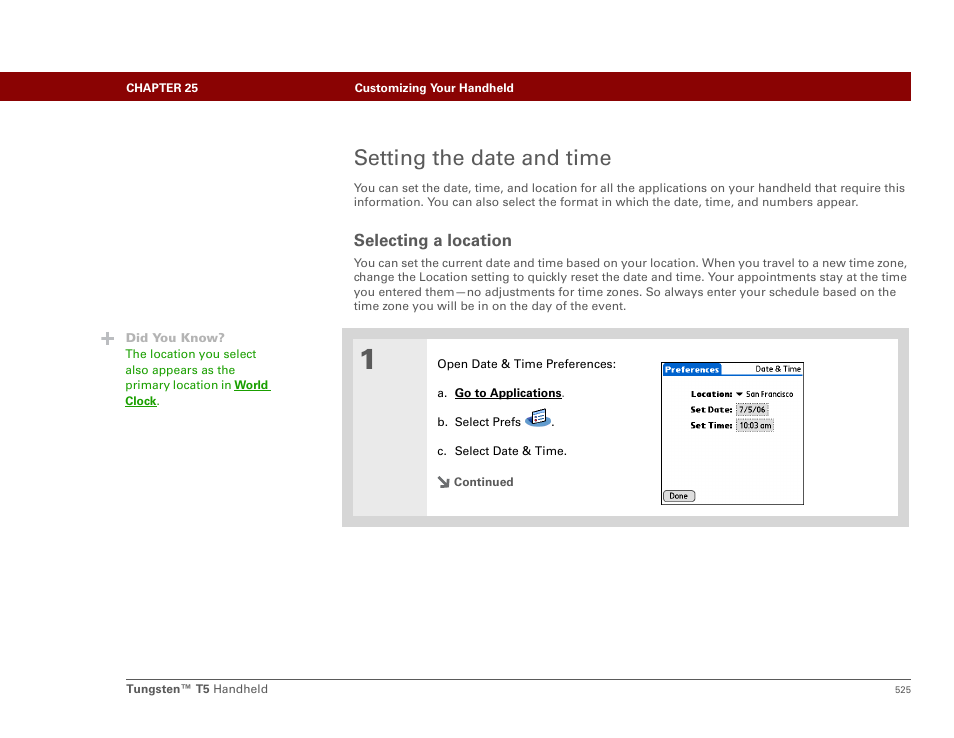The height and width of the screenshot is (738, 954).
Task: Click the Selecting a location heading
Action: [433, 240]
